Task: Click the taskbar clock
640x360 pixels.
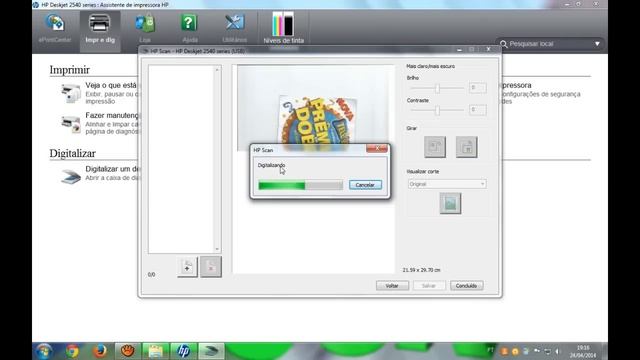Action: (583, 351)
